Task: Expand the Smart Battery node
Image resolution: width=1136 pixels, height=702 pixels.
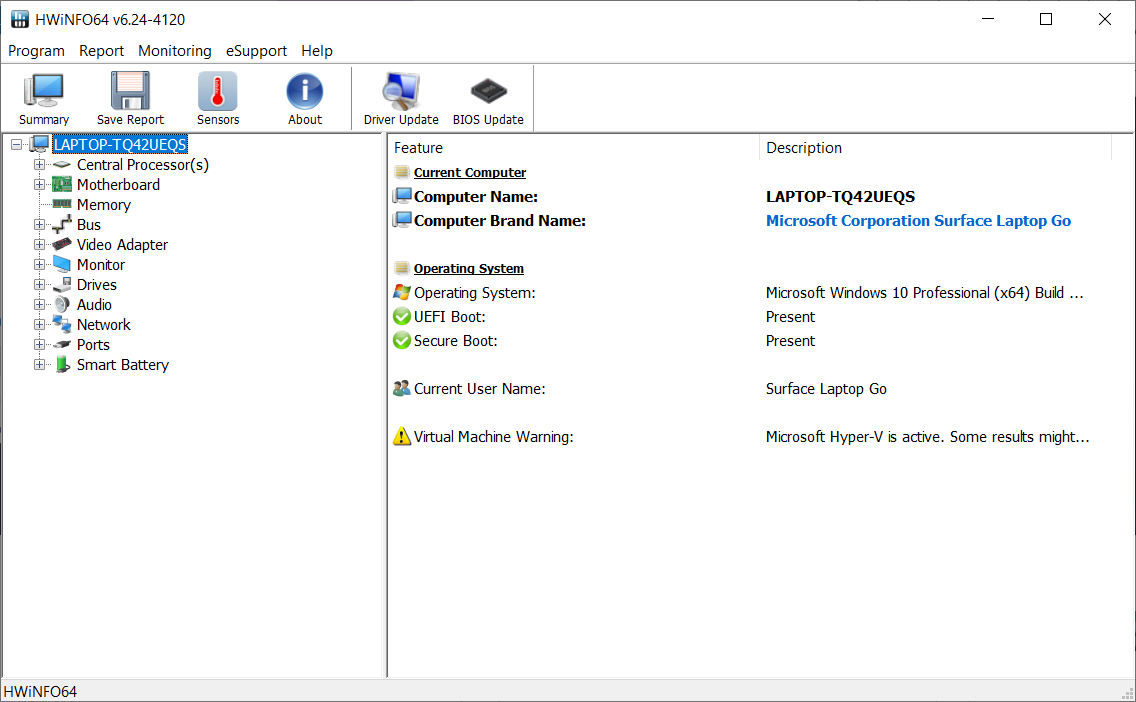Action: [x=40, y=364]
